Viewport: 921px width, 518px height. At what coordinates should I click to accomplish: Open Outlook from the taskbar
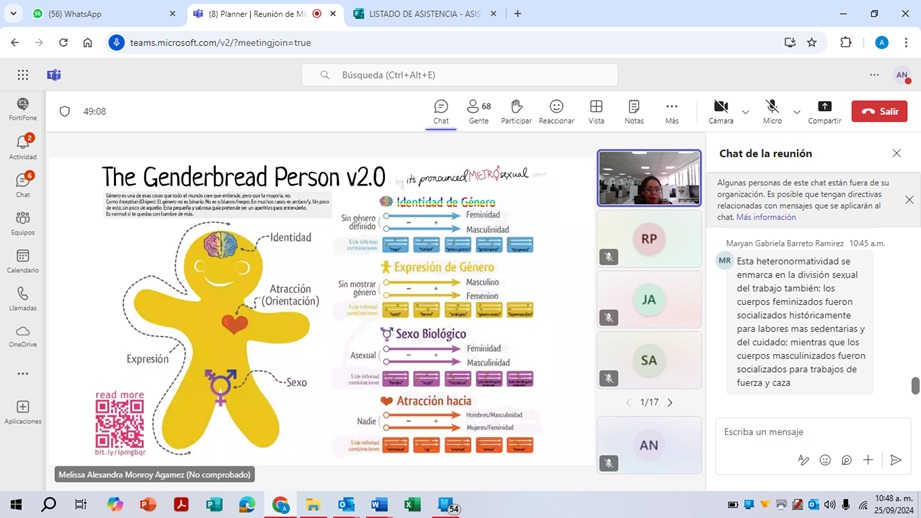tap(346, 504)
